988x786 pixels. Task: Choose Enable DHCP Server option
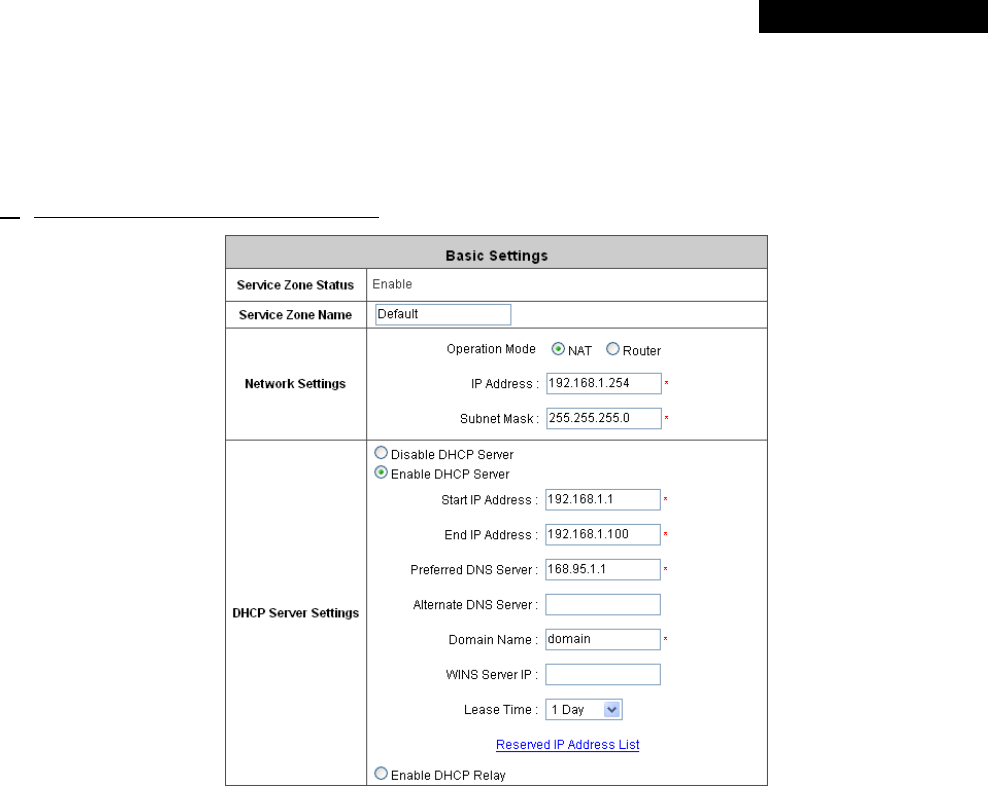381,473
